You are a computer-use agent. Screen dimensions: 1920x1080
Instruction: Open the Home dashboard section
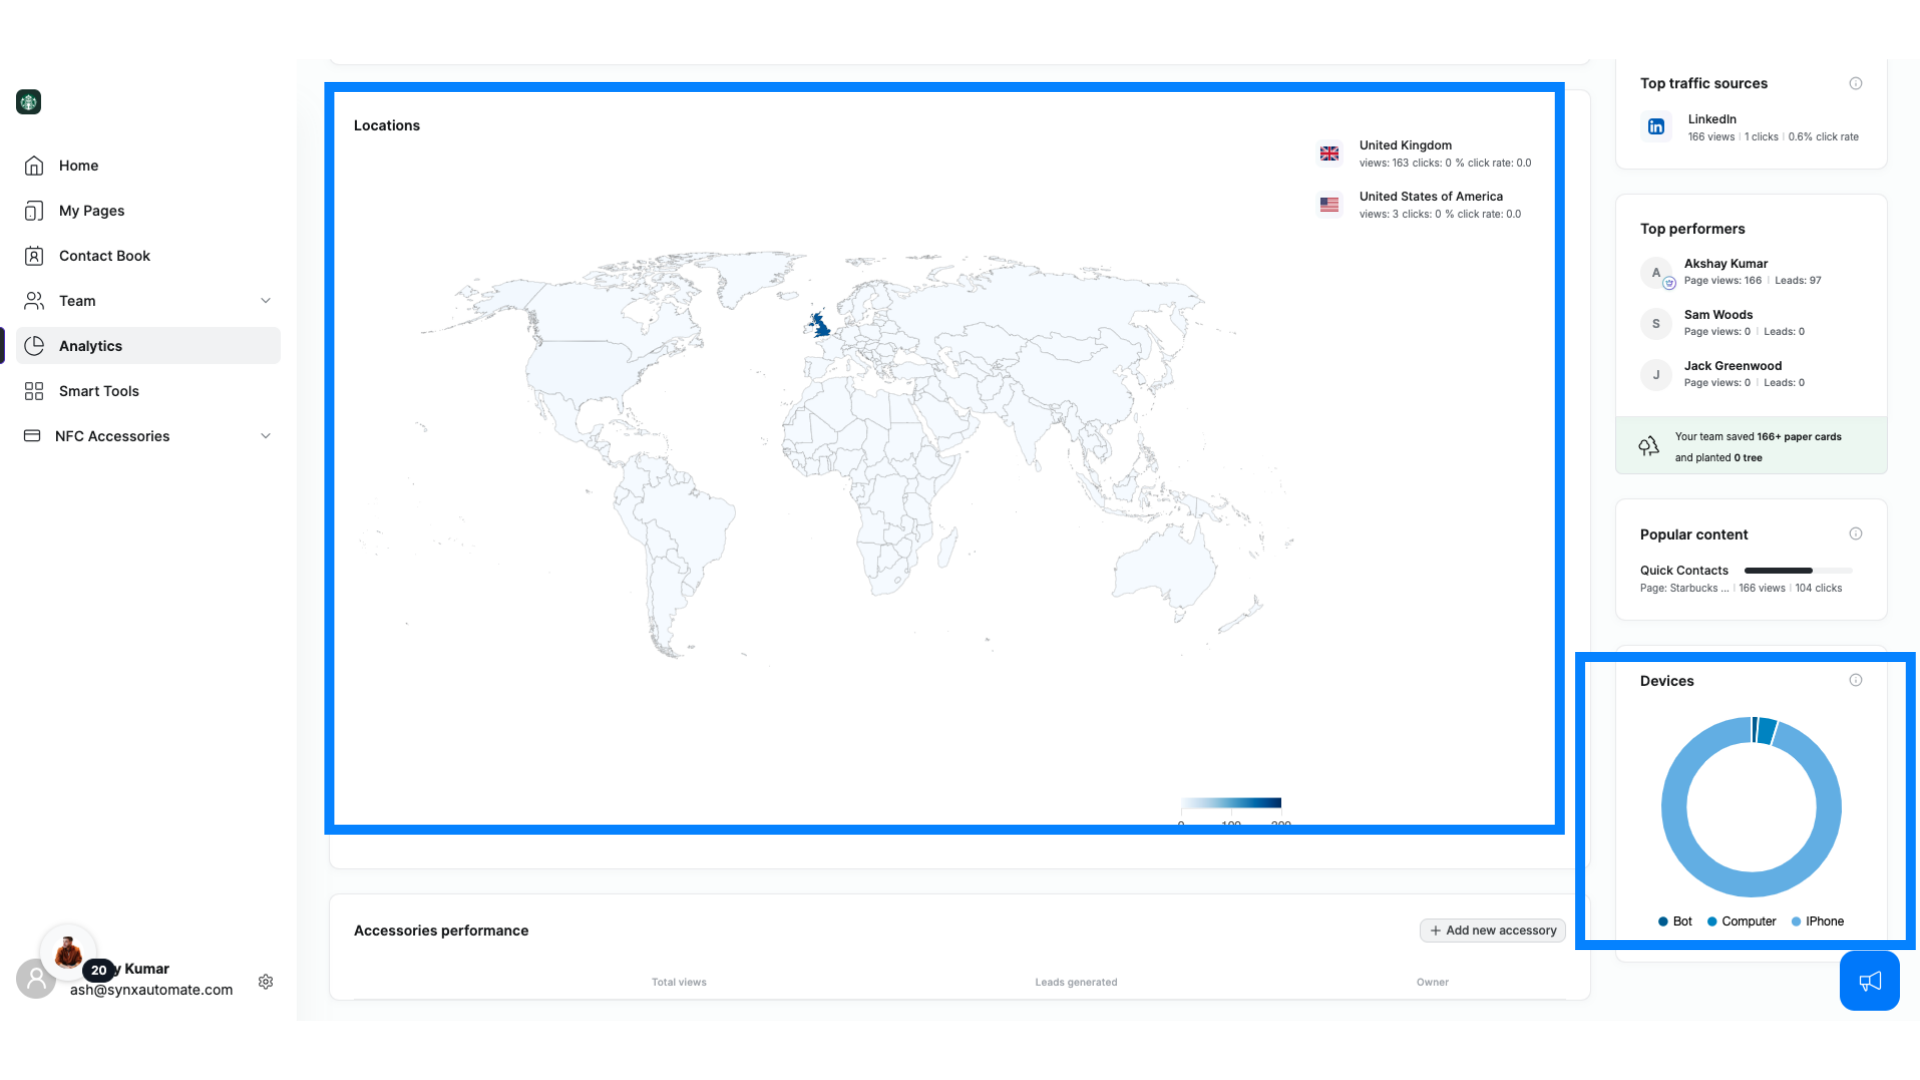point(78,165)
